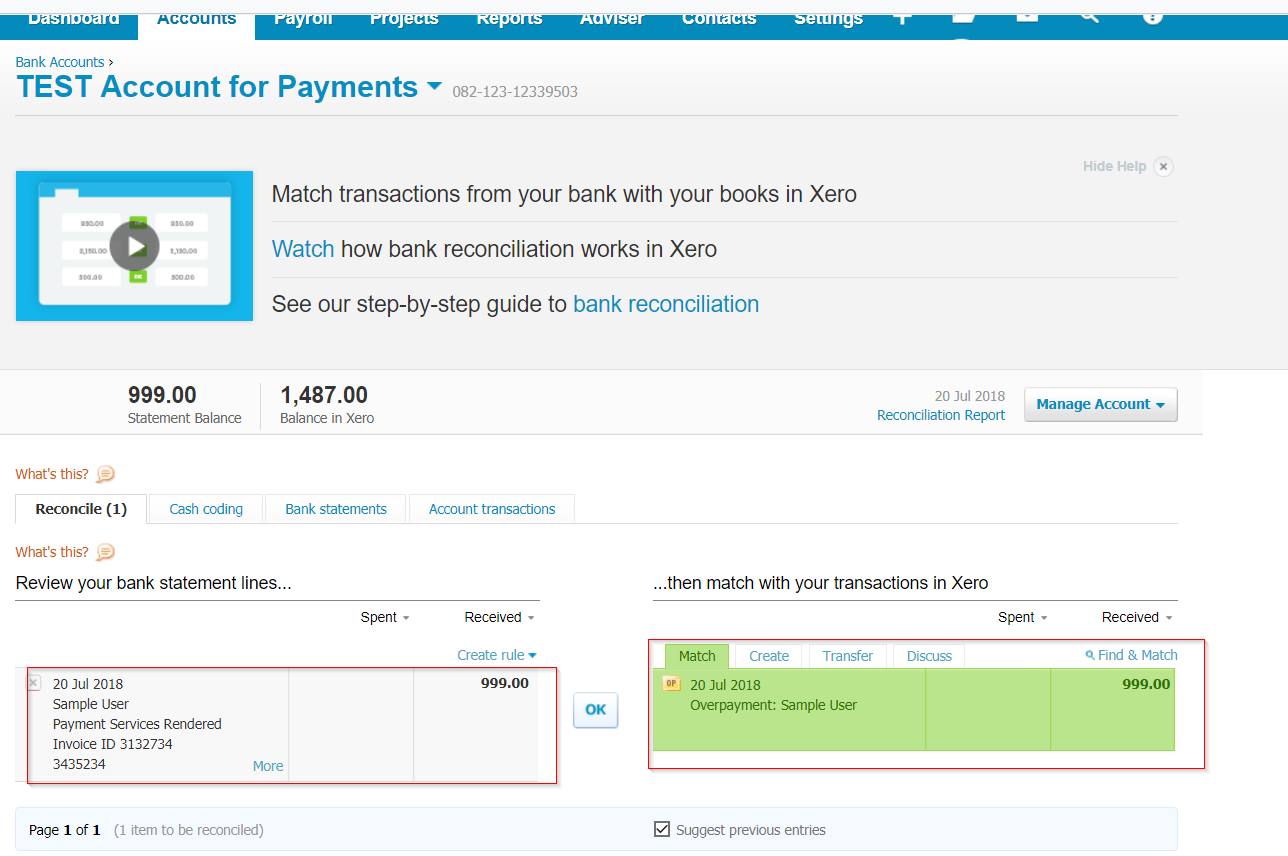Viewport: 1288px width, 856px height.
Task: Click speech bubble icon above Reconcile tab
Action: [105, 474]
